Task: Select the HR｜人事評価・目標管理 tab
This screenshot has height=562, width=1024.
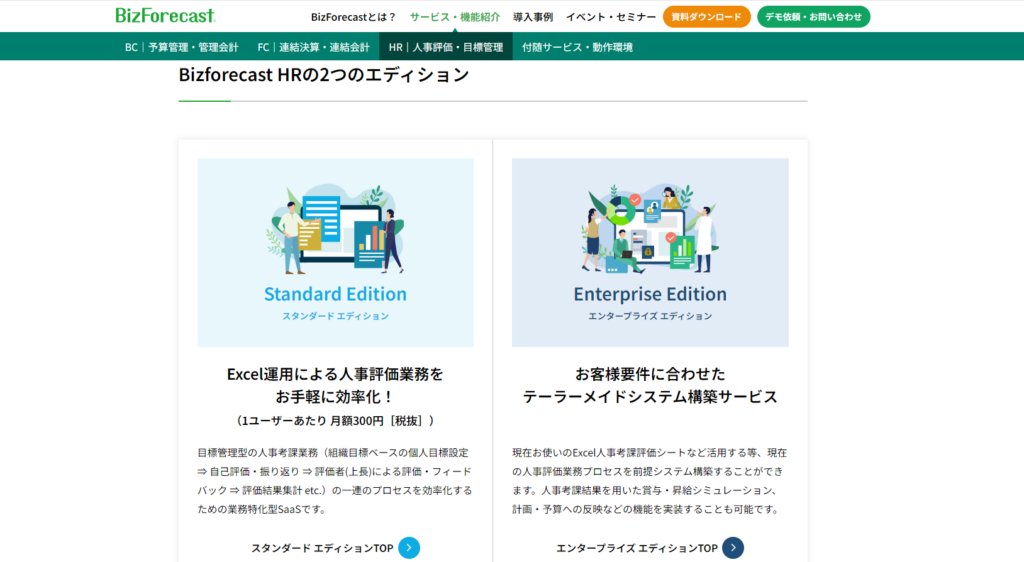Action: pos(446,47)
